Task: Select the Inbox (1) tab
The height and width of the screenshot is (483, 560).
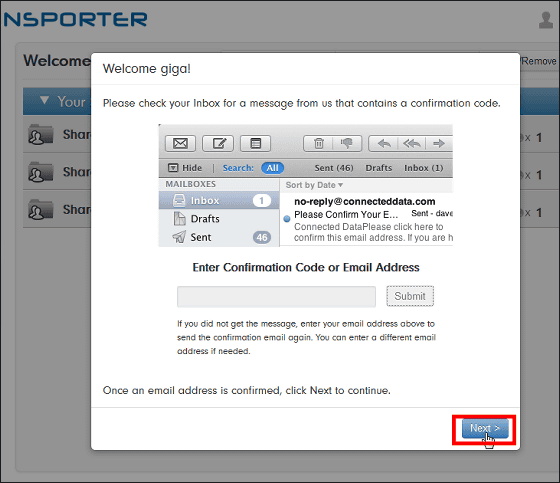Action: (x=424, y=168)
